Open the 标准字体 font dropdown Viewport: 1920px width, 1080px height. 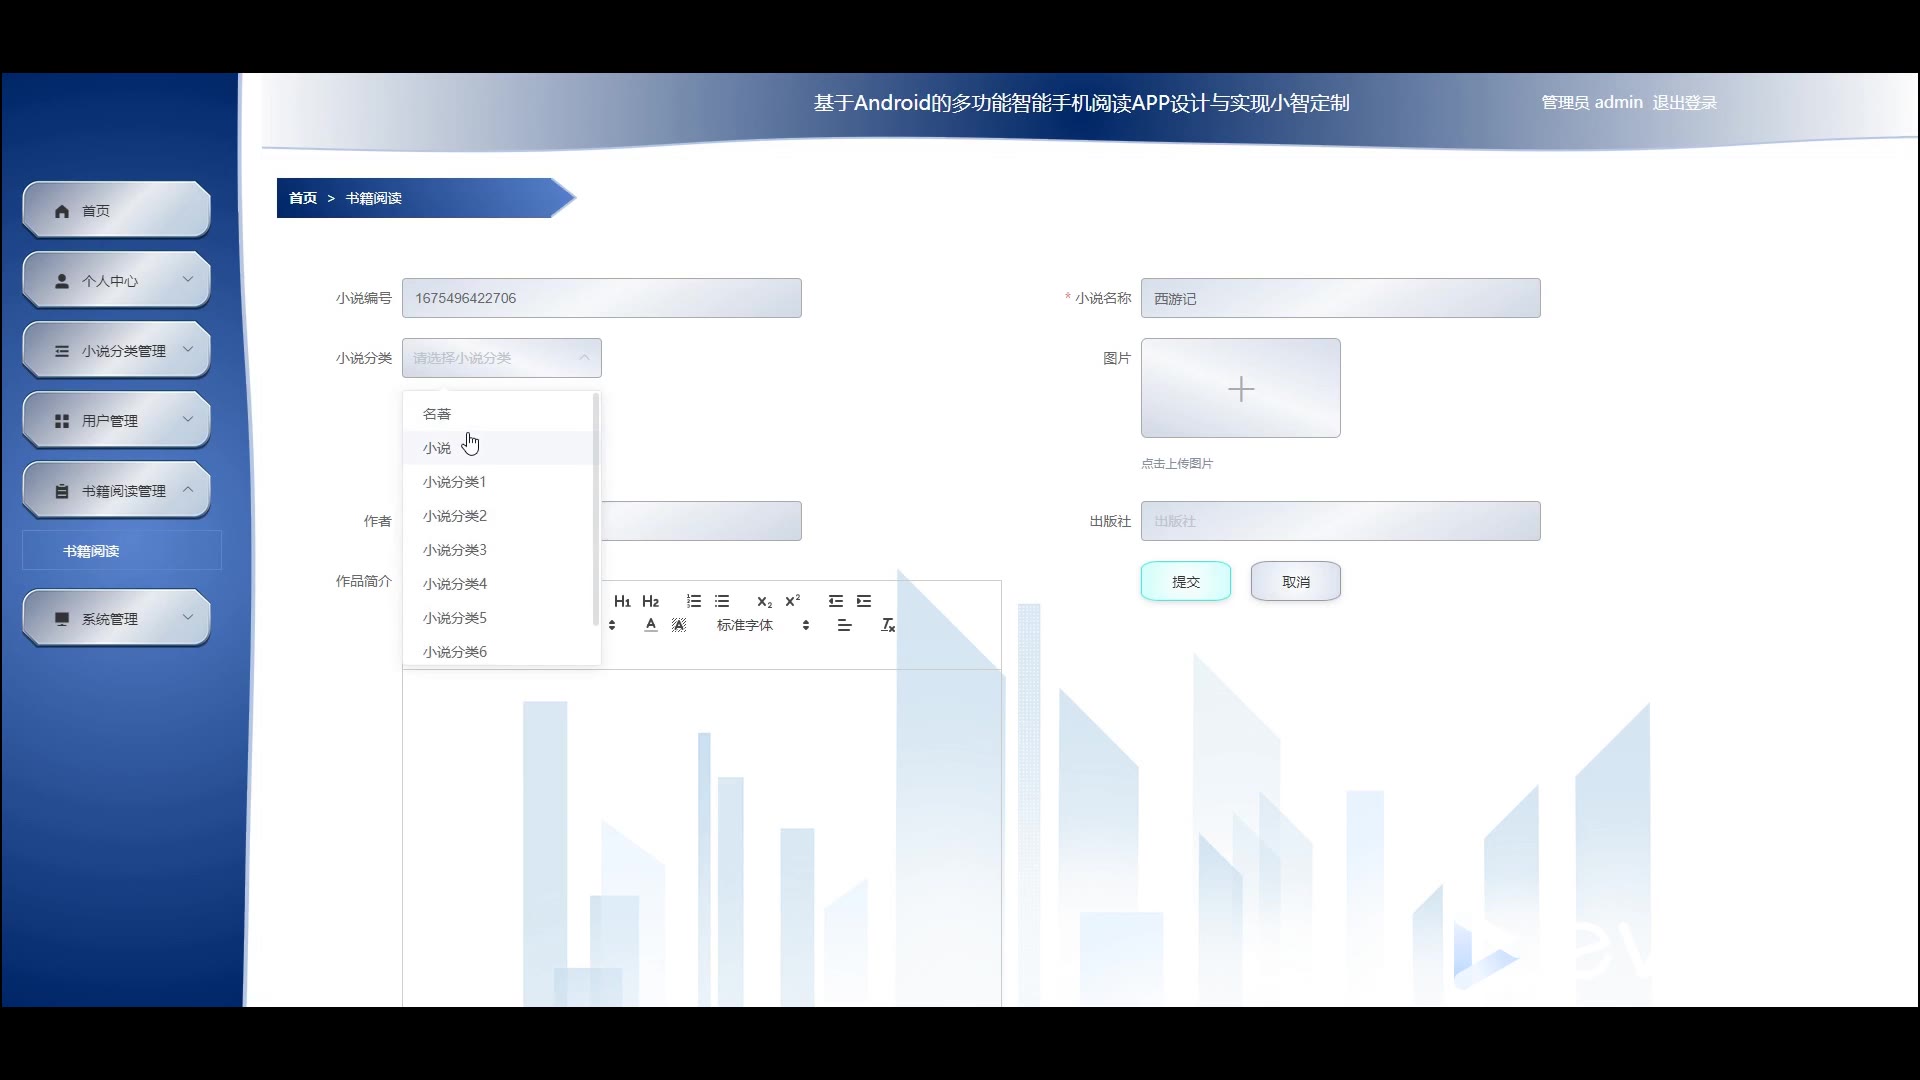pyautogui.click(x=760, y=625)
